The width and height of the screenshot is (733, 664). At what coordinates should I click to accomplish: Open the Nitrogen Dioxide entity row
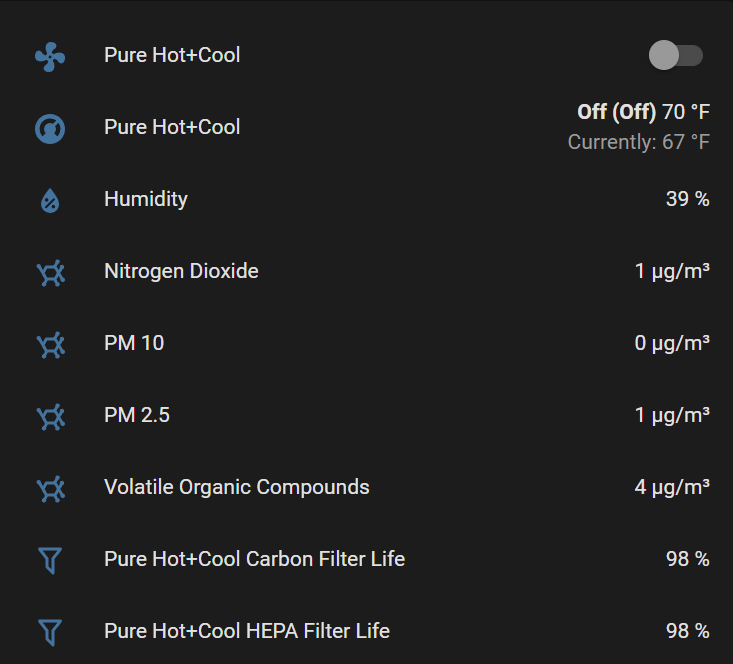point(366,272)
